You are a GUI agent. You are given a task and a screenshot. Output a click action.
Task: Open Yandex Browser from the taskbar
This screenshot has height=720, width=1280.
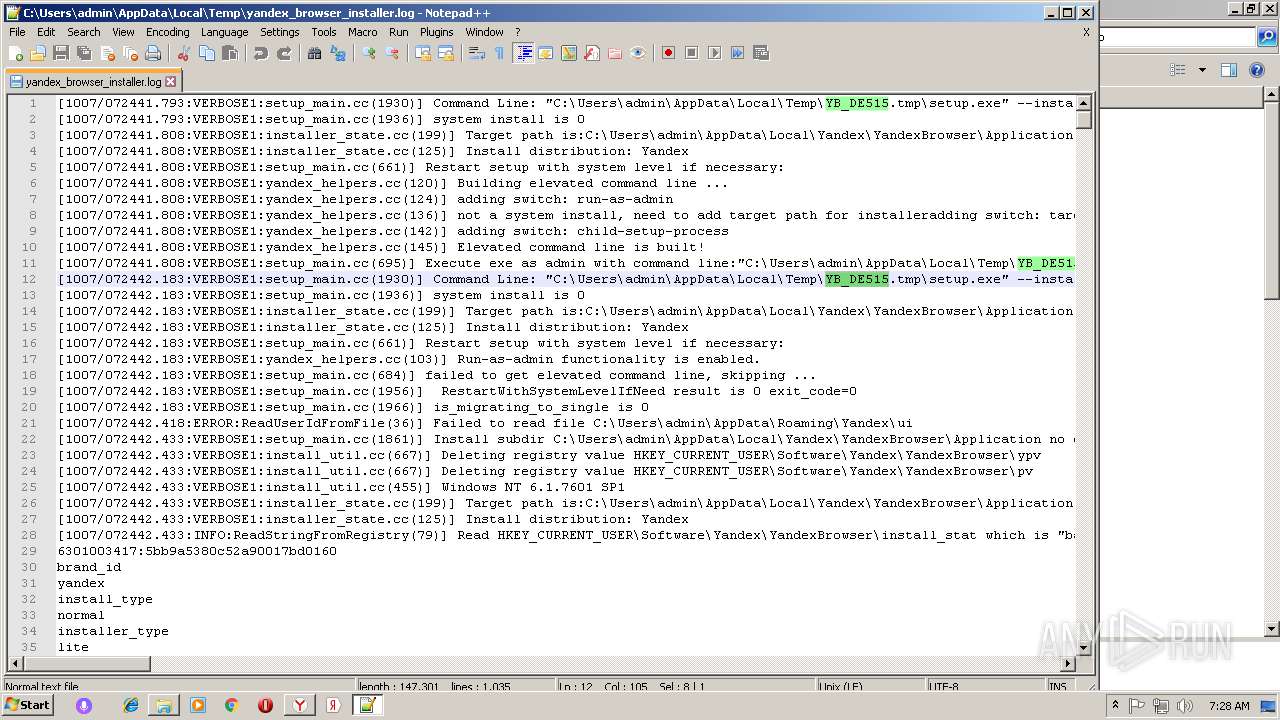pyautogui.click(x=299, y=705)
